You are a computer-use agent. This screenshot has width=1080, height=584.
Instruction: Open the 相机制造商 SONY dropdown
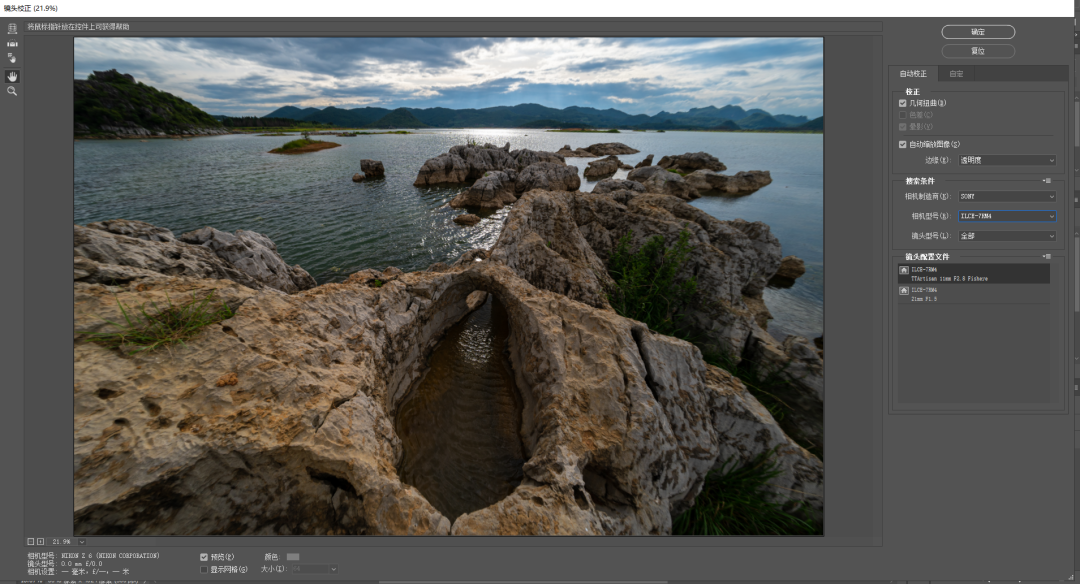[x=1007, y=196]
